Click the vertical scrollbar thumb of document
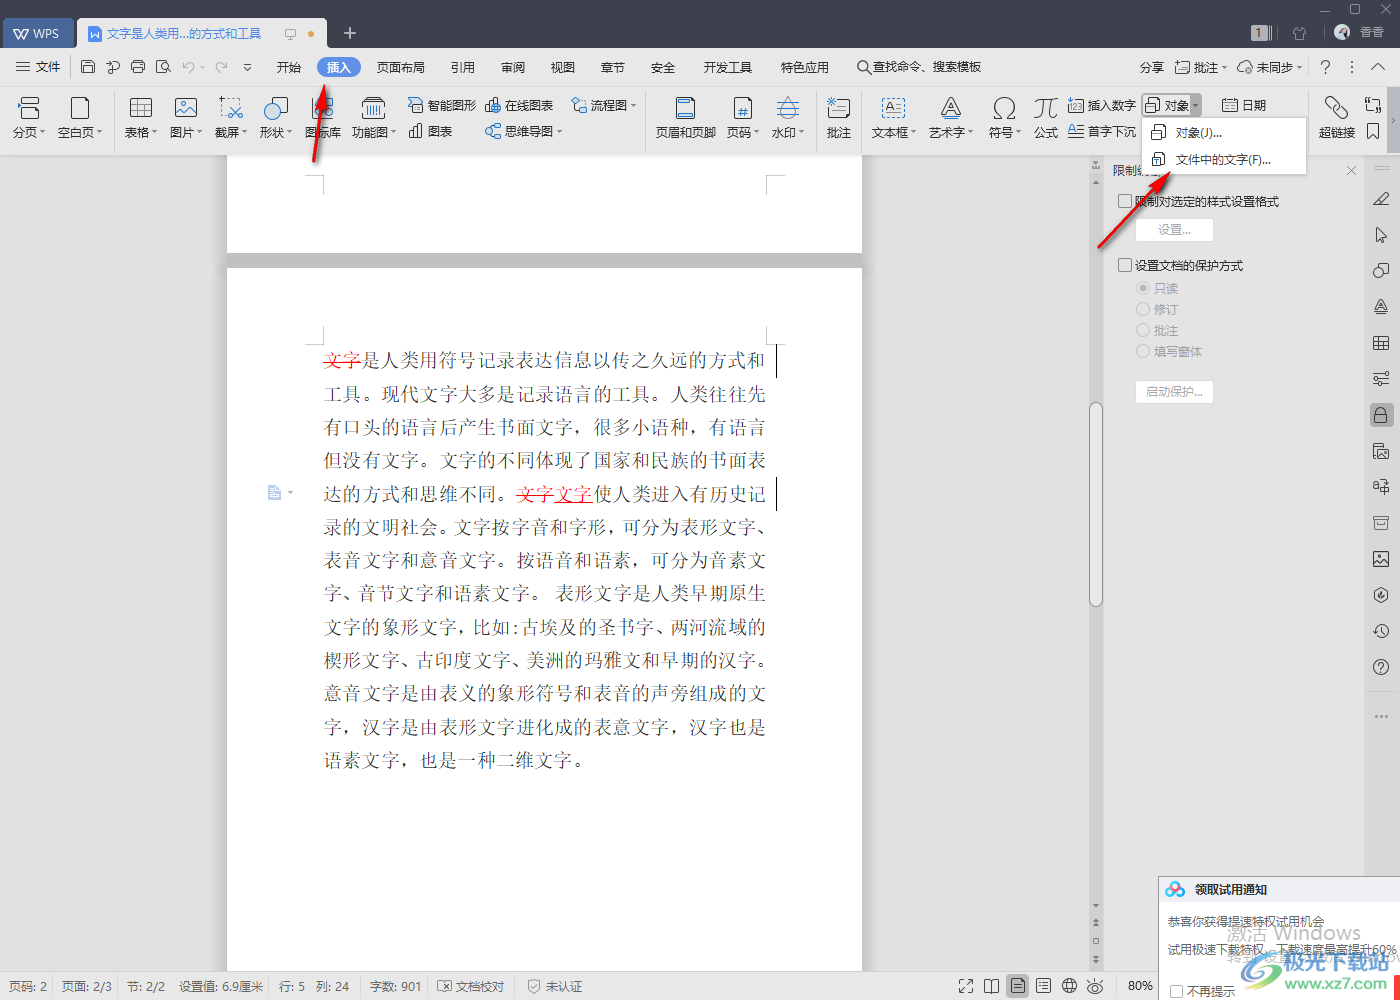 1096,504
